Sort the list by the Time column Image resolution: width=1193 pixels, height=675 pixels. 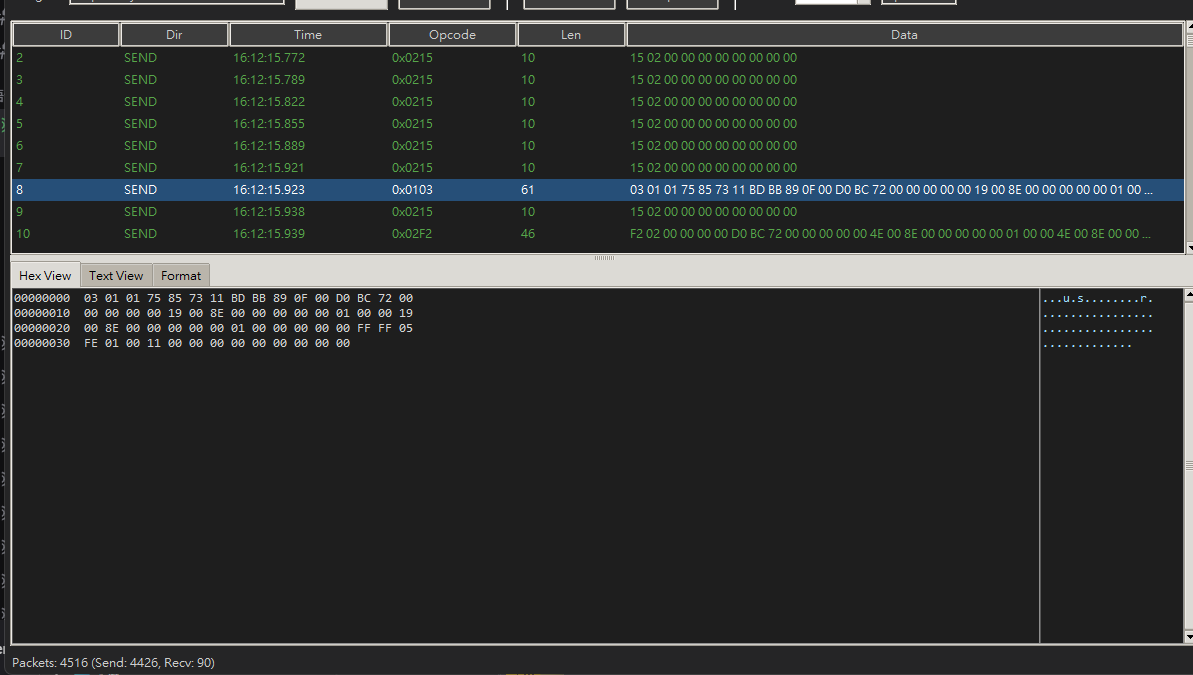(x=308, y=35)
